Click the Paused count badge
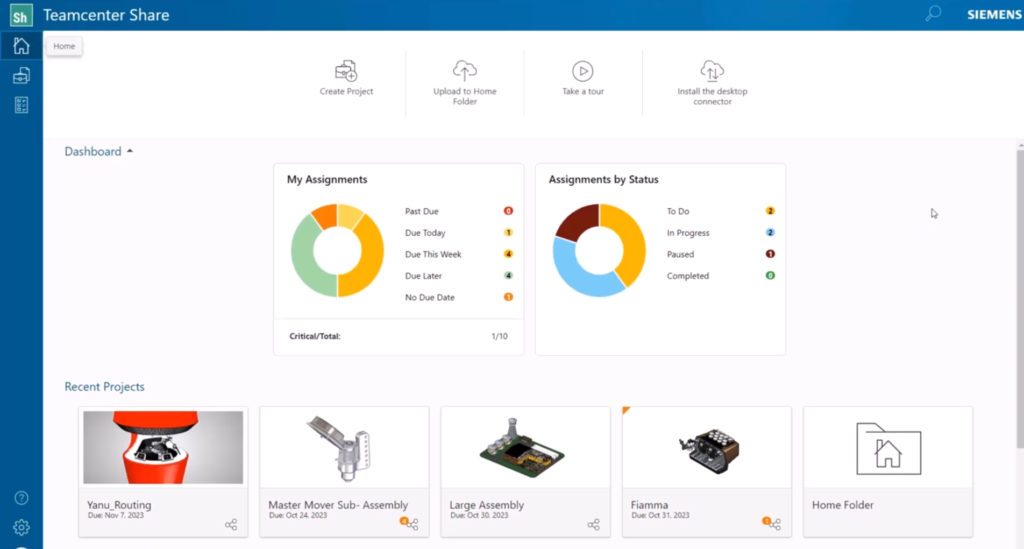 tap(770, 254)
